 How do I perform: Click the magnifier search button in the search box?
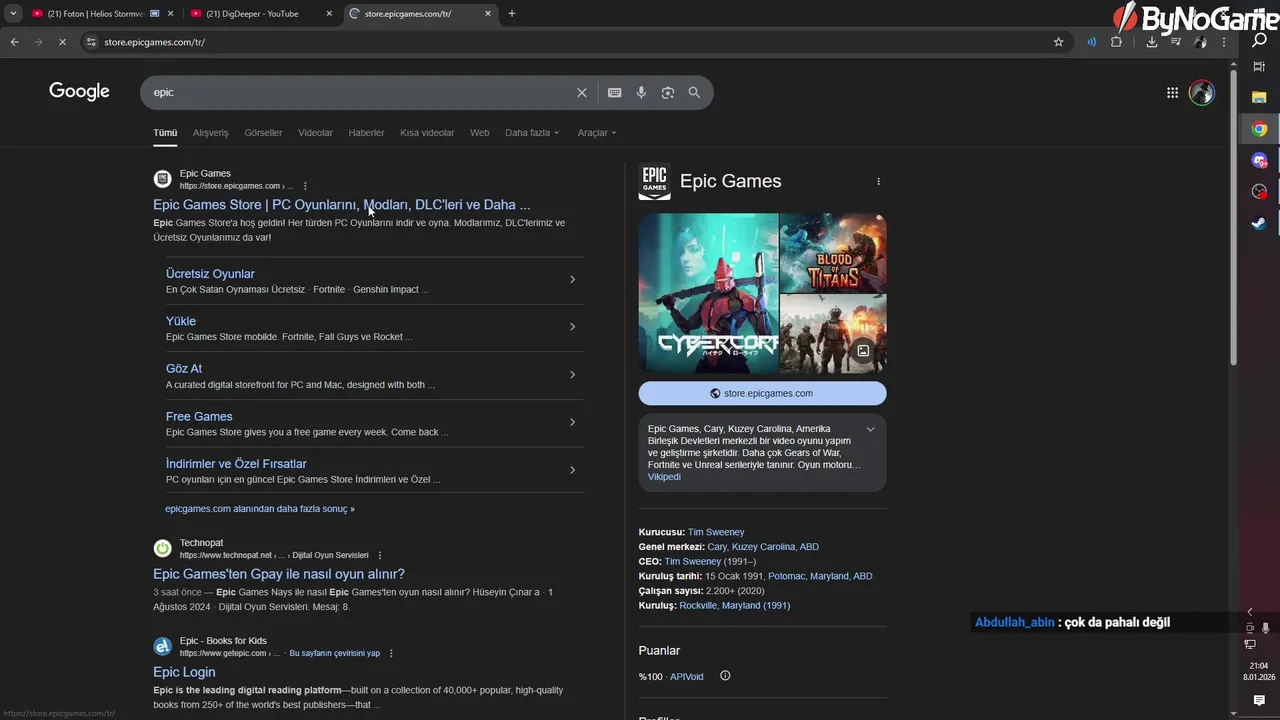pos(694,92)
